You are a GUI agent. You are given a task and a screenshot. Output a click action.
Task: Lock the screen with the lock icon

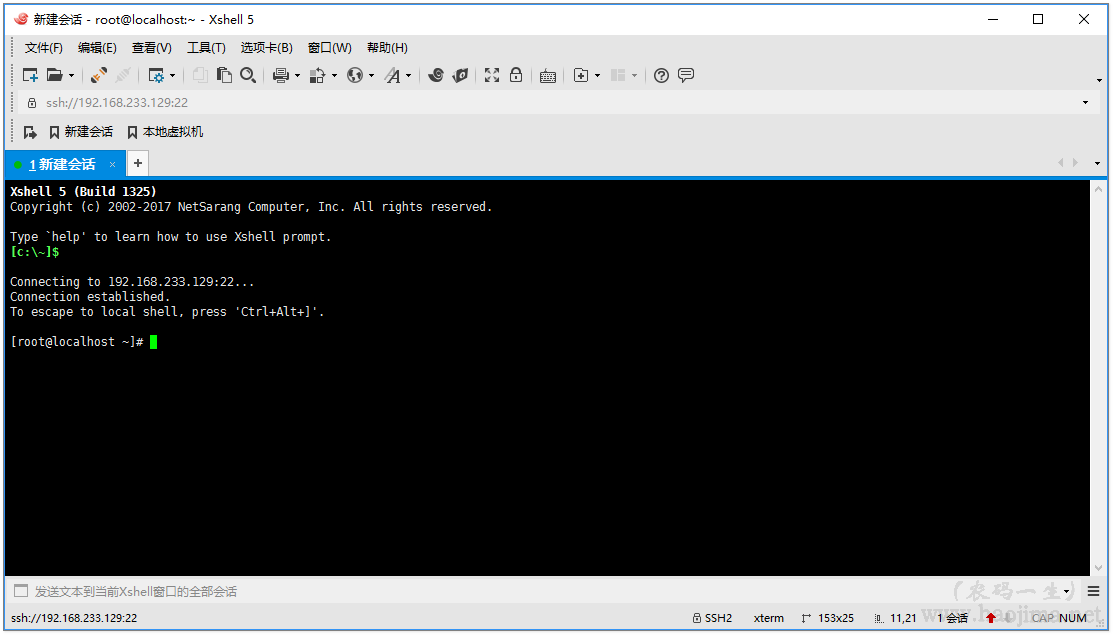[515, 75]
